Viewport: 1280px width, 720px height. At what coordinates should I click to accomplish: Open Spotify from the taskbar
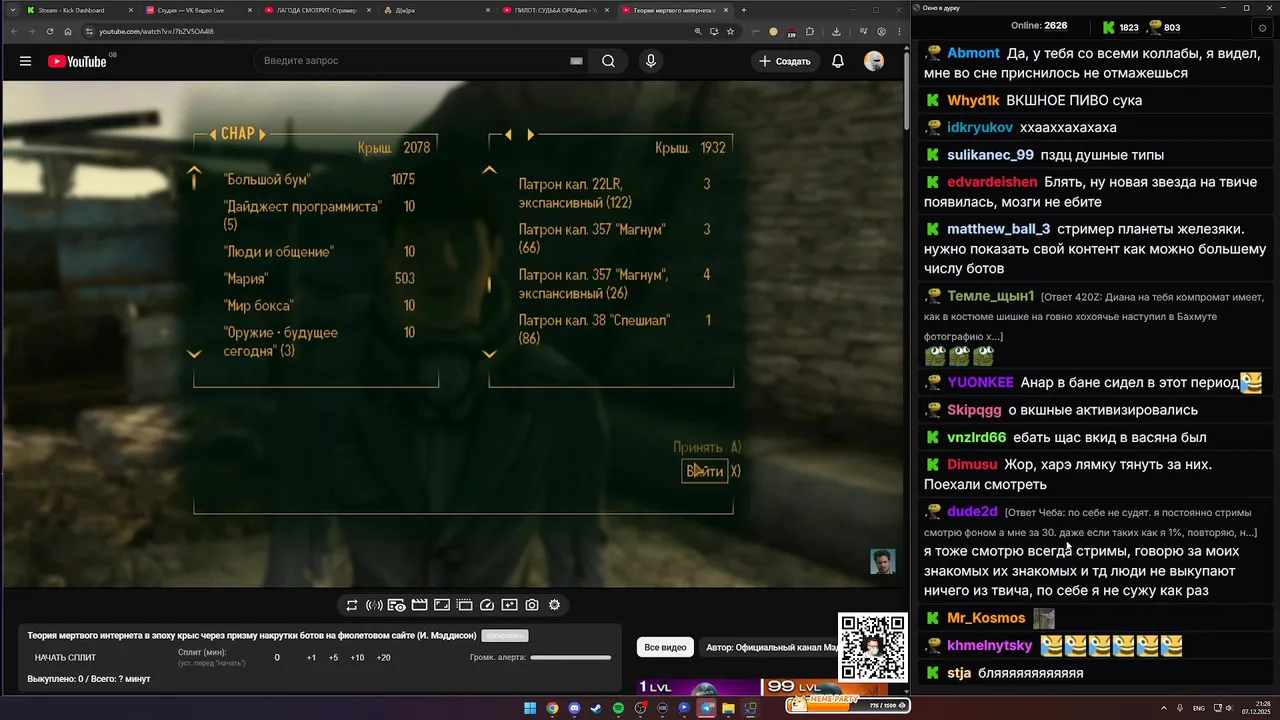coord(618,708)
